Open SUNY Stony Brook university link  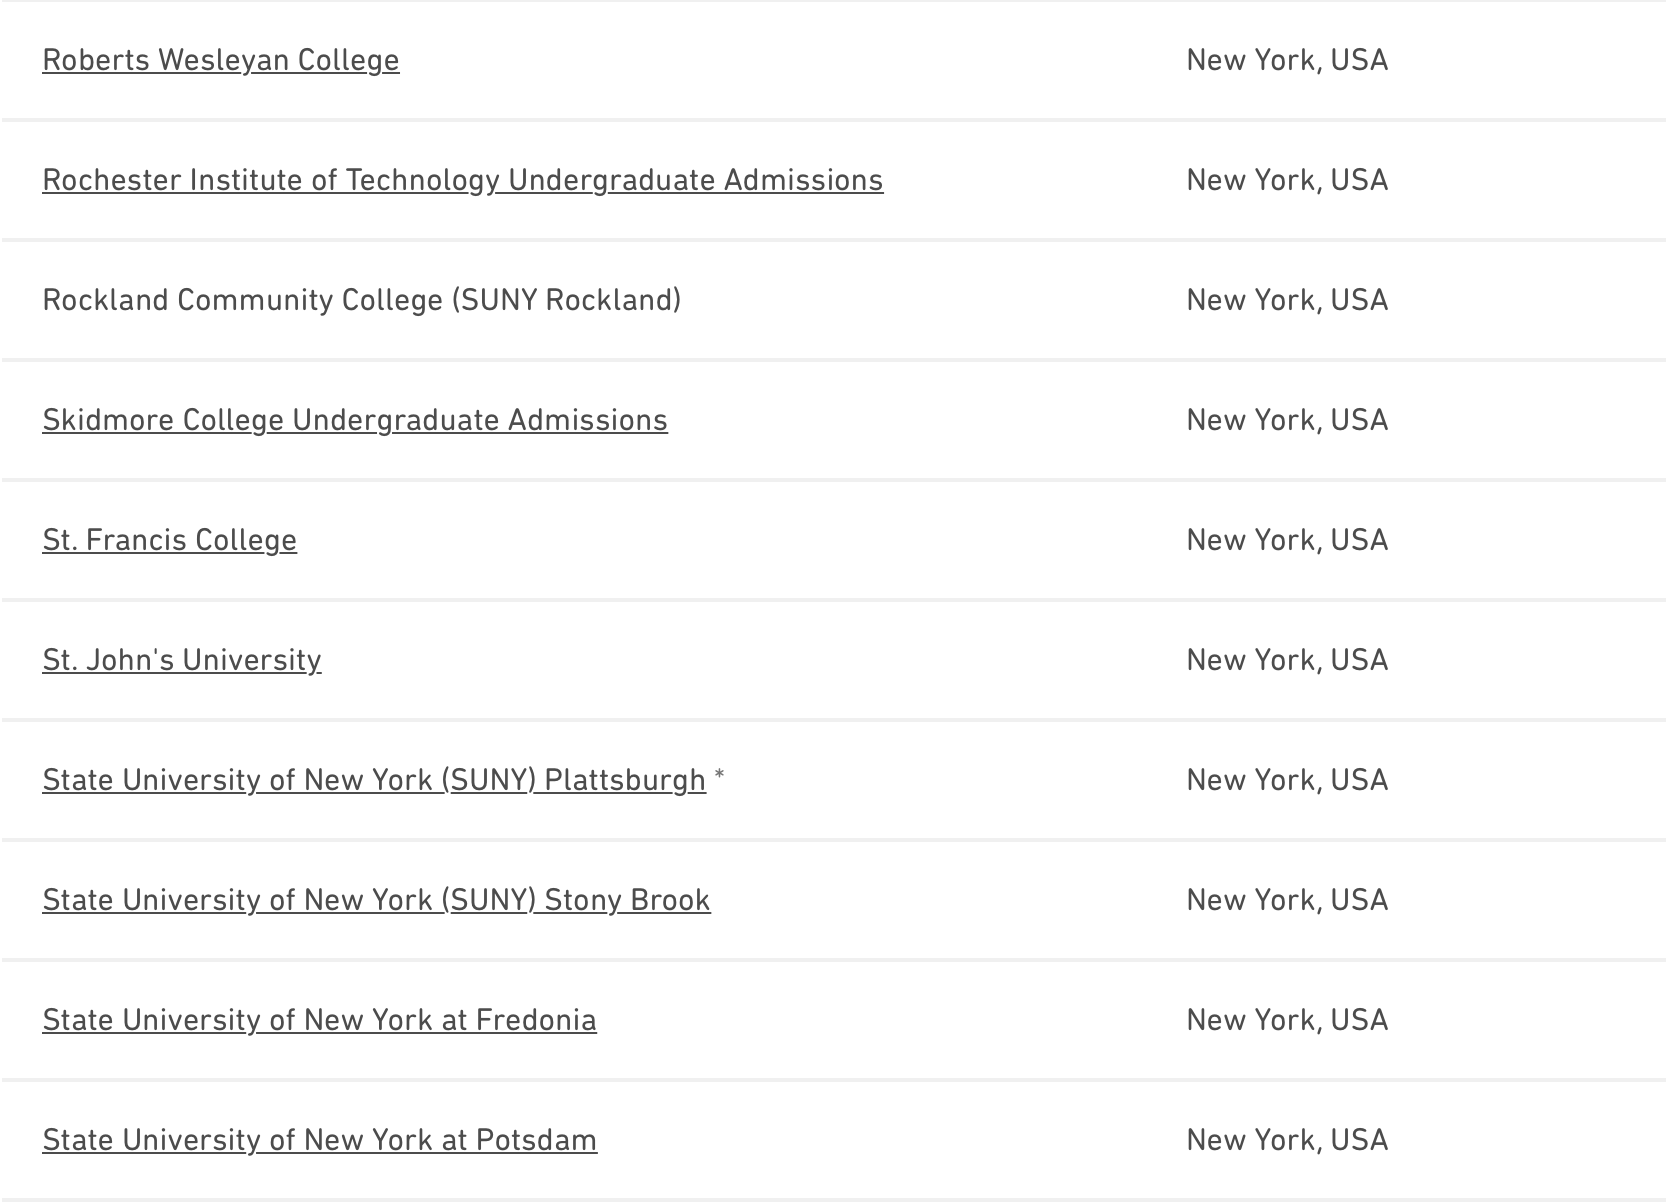point(376,900)
